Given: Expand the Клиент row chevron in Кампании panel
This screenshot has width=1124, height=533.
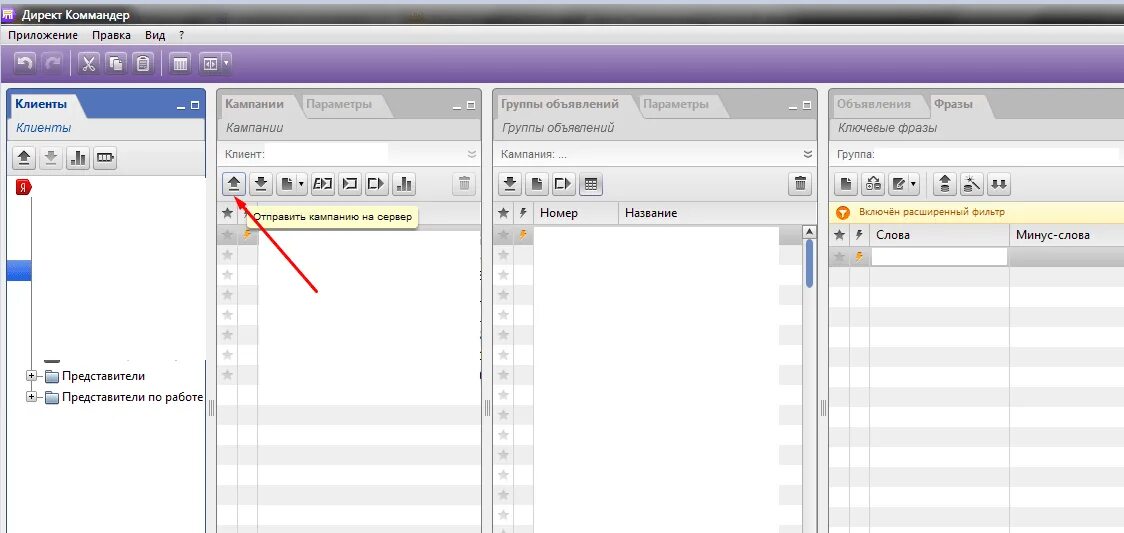Looking at the screenshot, I should coord(472,154).
